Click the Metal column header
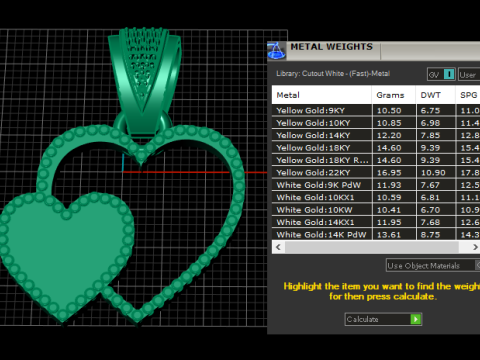This screenshot has height=360, width=480. point(322,95)
